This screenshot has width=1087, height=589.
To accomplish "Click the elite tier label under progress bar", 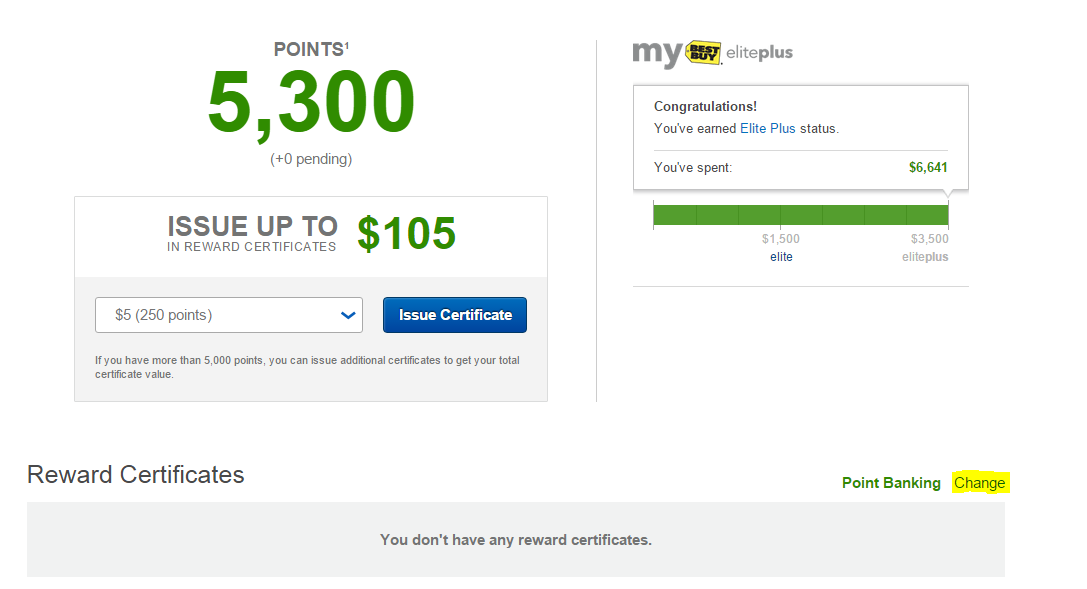I will point(781,257).
